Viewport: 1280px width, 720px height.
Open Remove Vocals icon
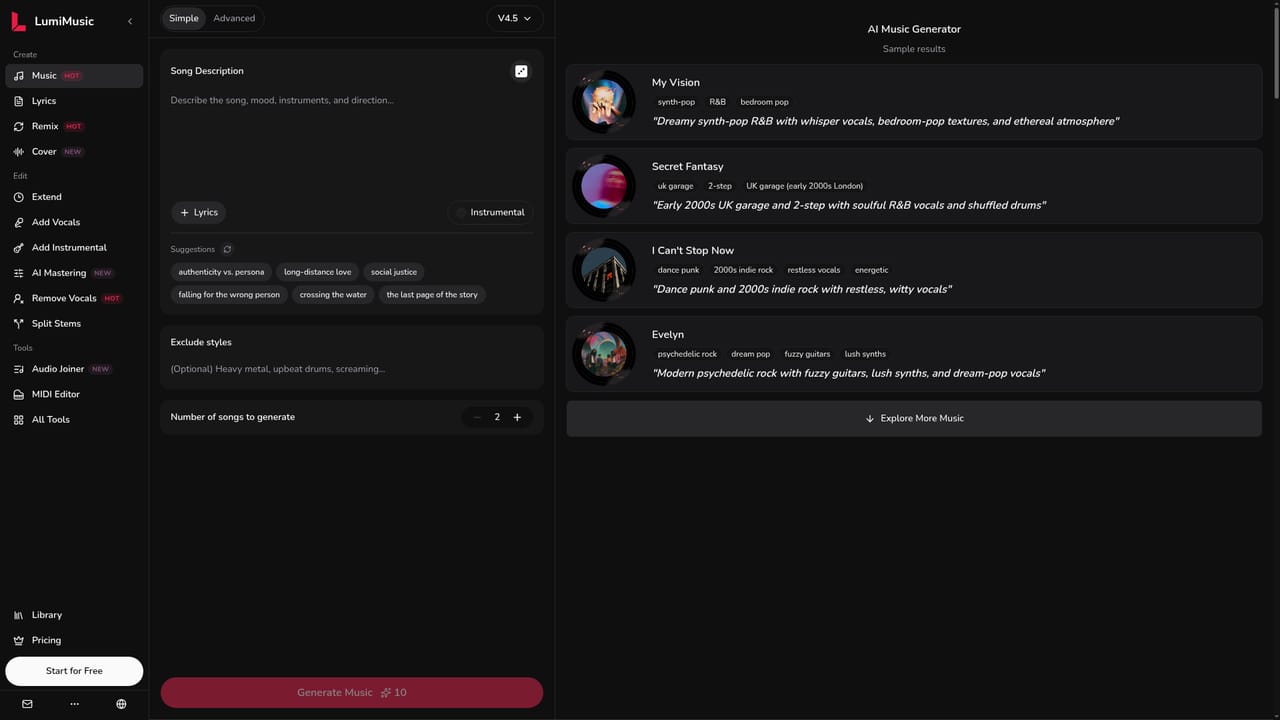click(19, 298)
